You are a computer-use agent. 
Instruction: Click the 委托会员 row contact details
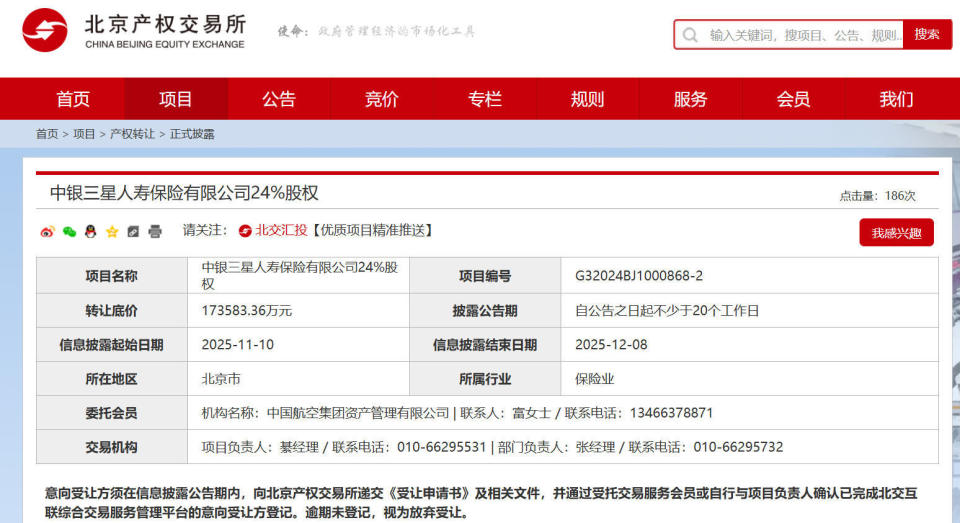coord(457,413)
